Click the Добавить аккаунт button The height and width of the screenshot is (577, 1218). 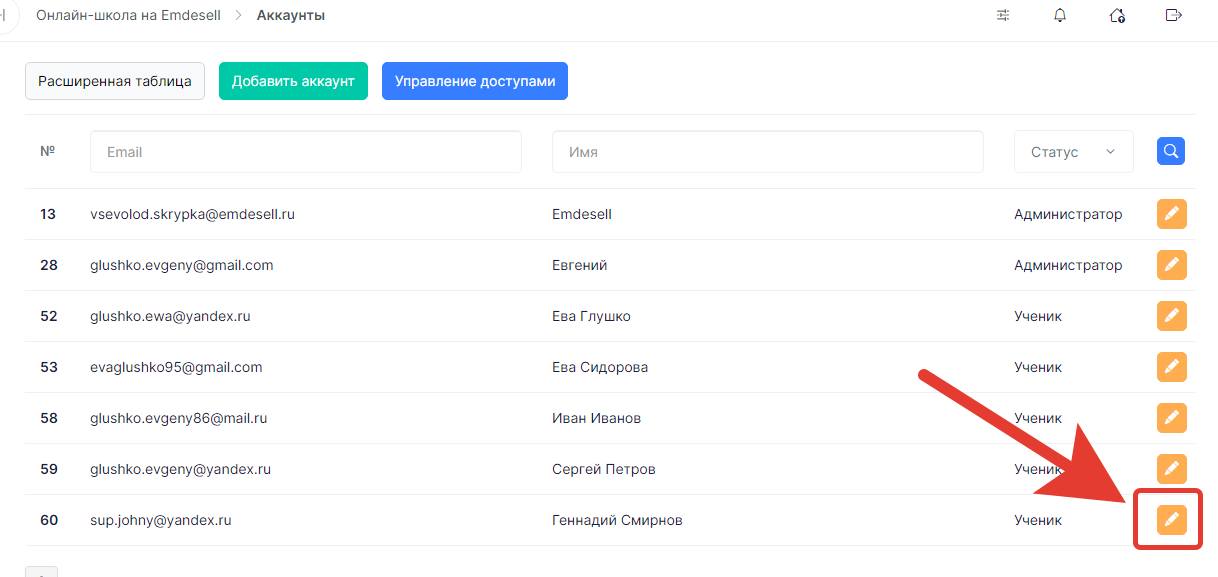coord(293,81)
